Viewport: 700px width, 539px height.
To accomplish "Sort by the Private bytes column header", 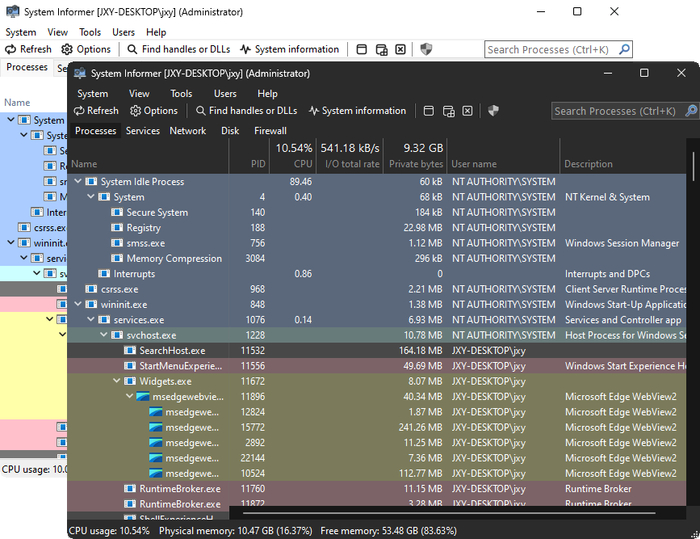I will 417,164.
